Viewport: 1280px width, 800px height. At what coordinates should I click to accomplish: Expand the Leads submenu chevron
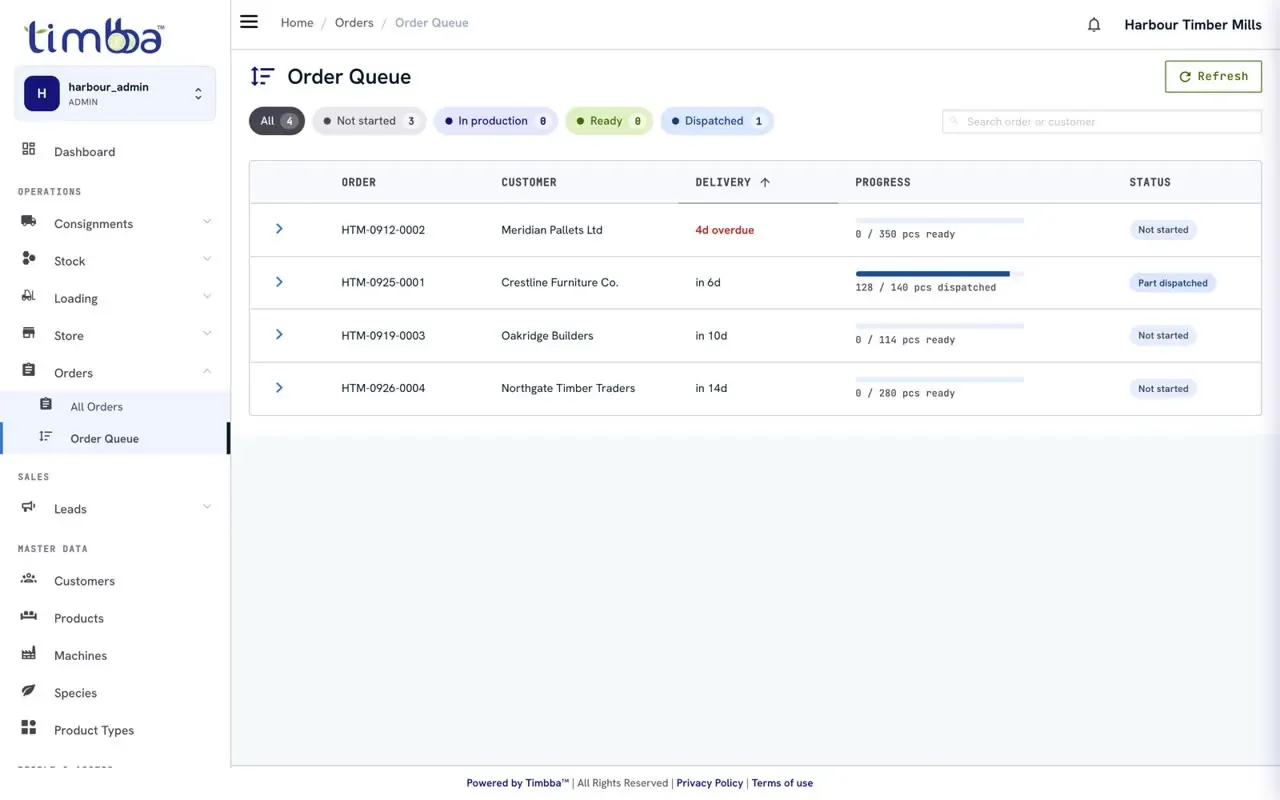point(207,507)
